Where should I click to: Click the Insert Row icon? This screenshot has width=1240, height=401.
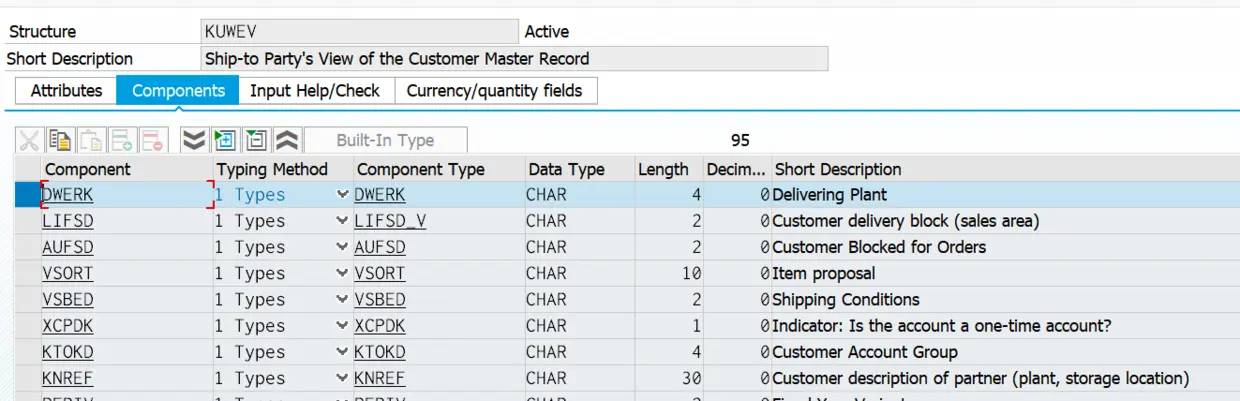coord(122,141)
